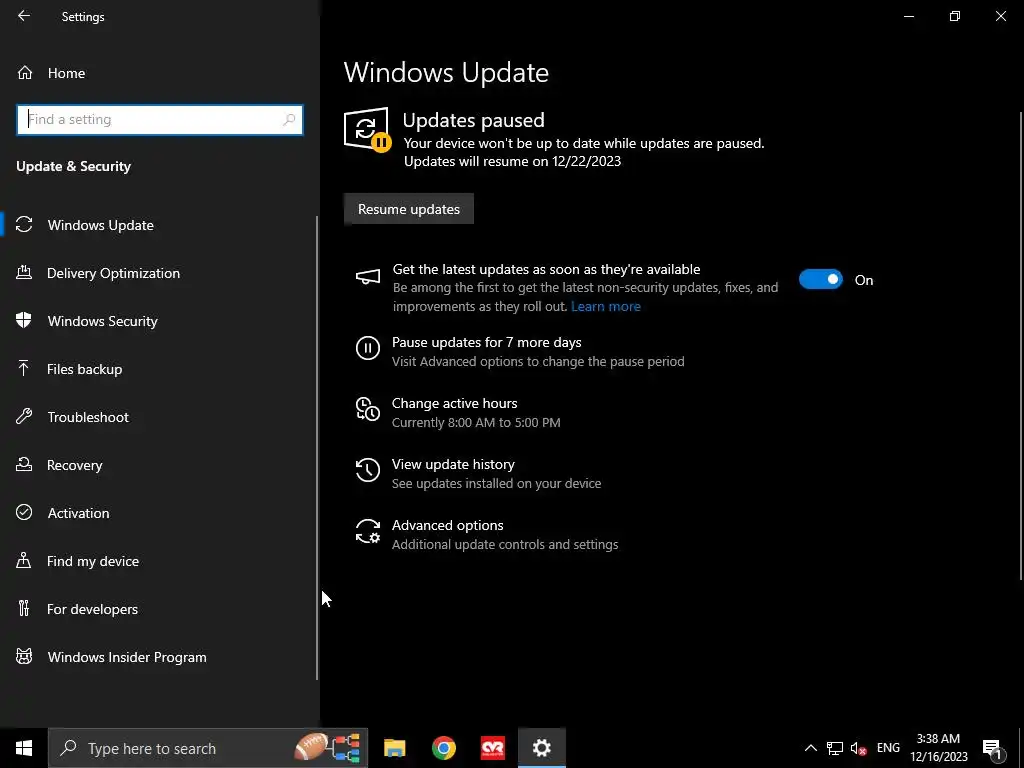Click the Windows Insider Program cat icon
This screenshot has height=768, width=1024.
coord(24,656)
